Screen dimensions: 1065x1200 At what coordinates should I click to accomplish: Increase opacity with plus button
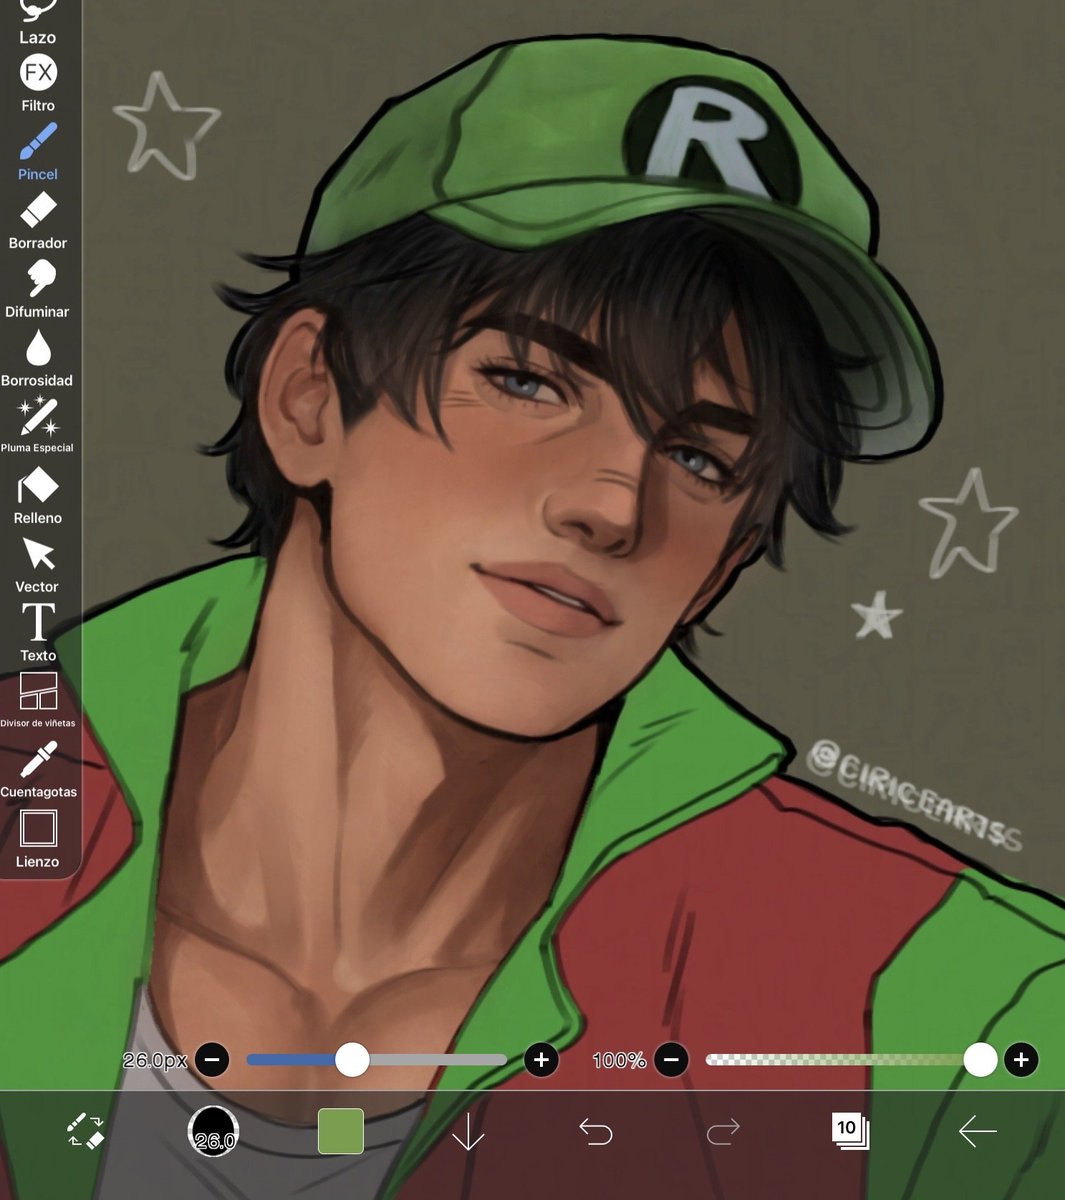[1021, 1059]
